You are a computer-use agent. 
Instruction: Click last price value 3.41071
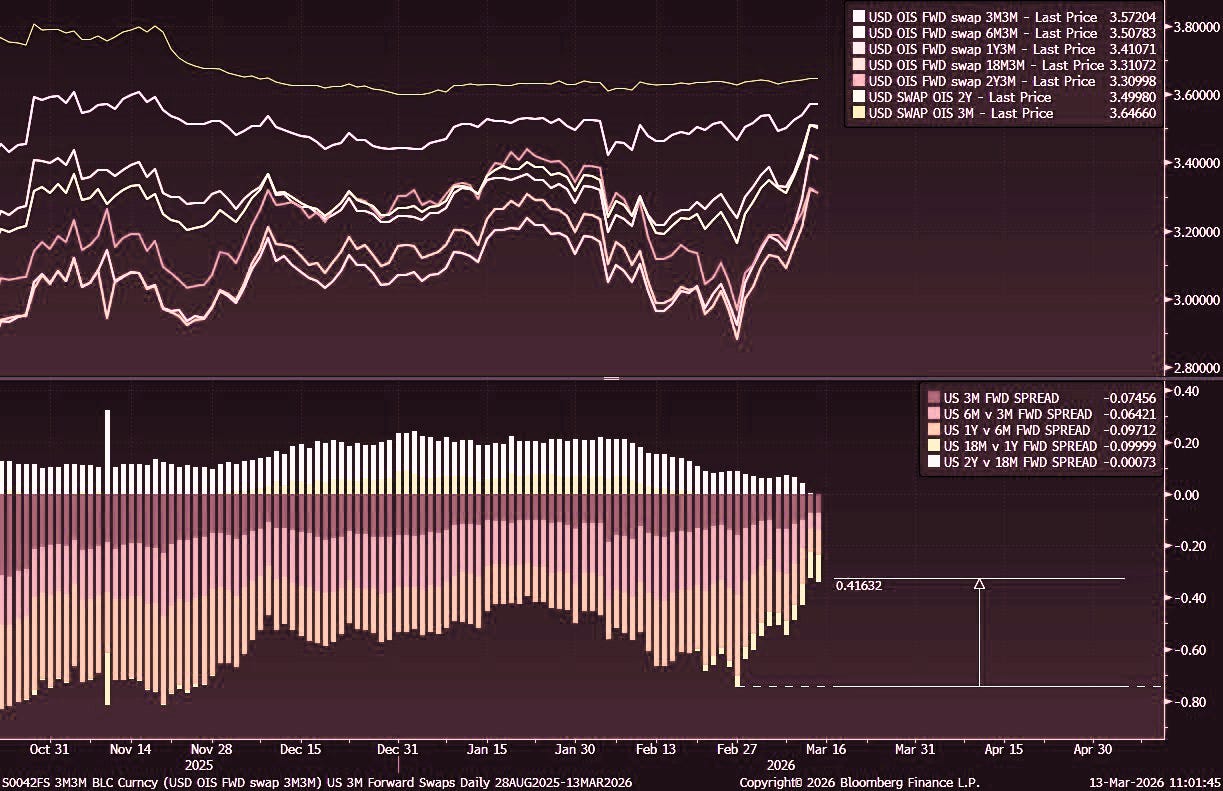pyautogui.click(x=1131, y=49)
